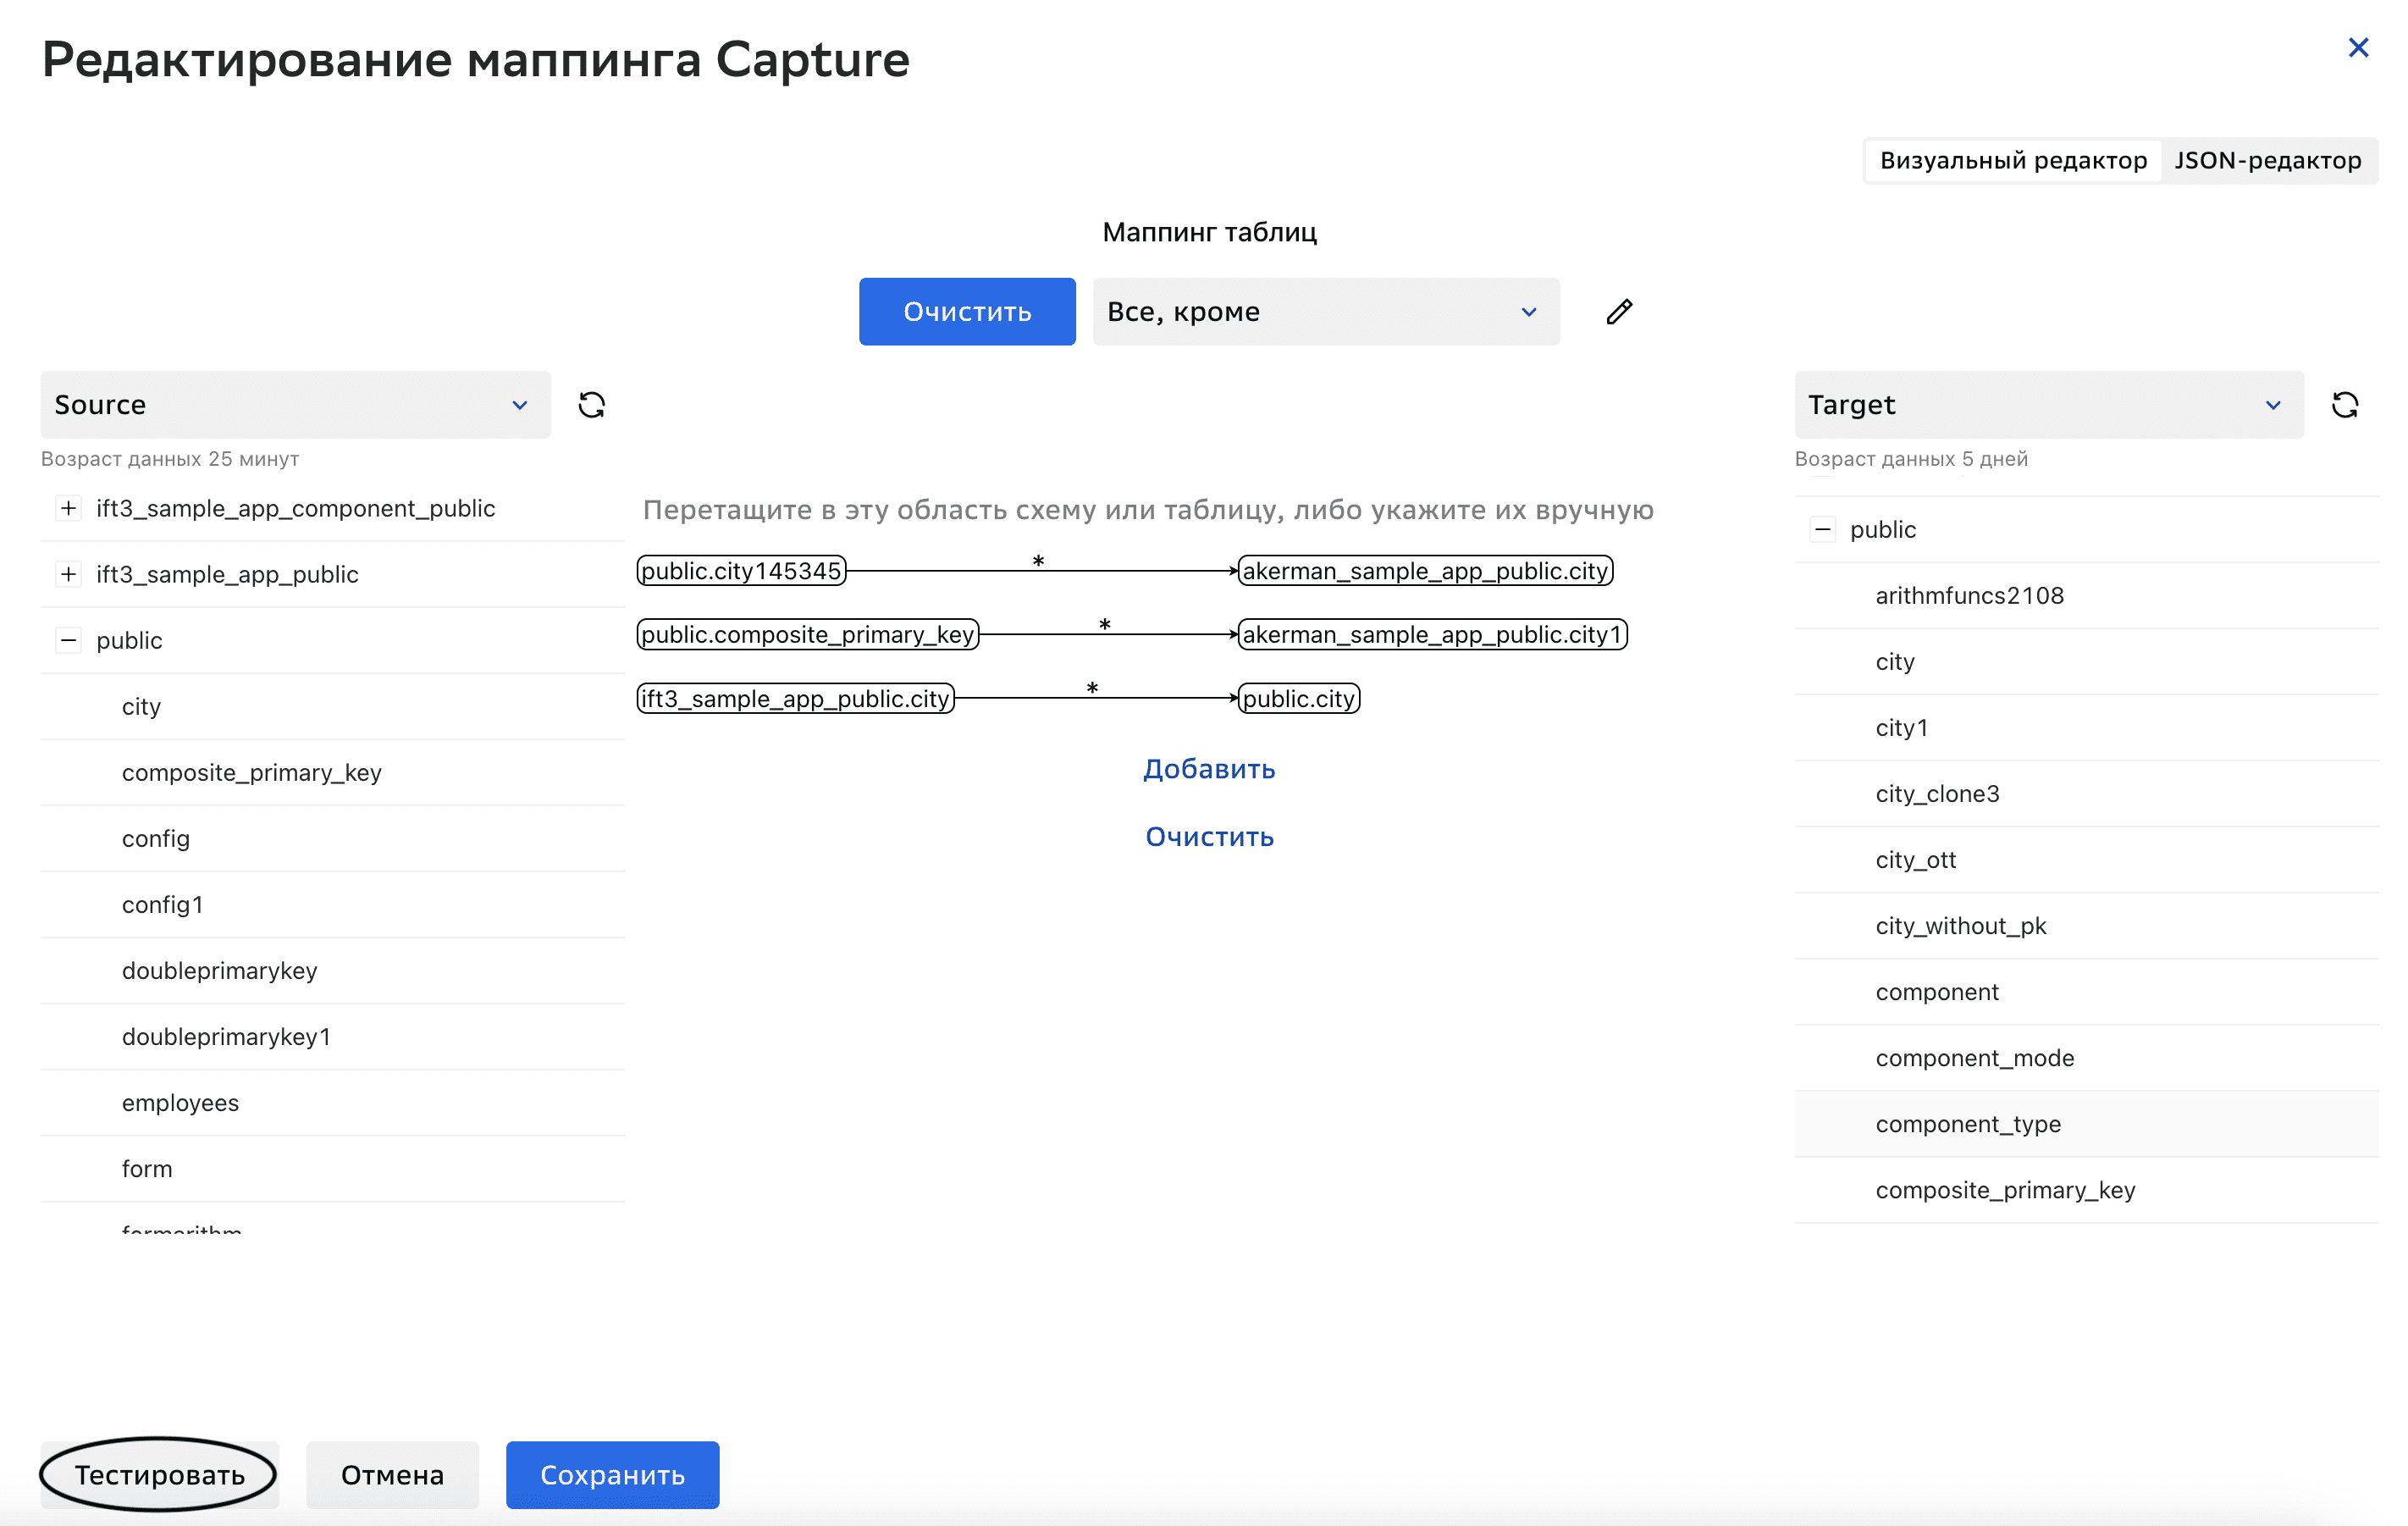Screen dimensions: 2408x1526
Task: Open the Target dropdown
Action: (2048, 405)
